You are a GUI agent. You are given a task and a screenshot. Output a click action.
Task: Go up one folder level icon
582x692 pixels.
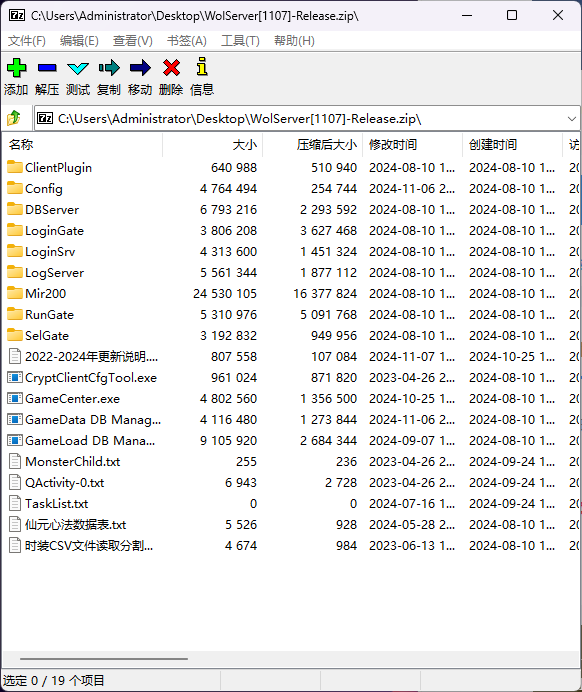pyautogui.click(x=14, y=118)
